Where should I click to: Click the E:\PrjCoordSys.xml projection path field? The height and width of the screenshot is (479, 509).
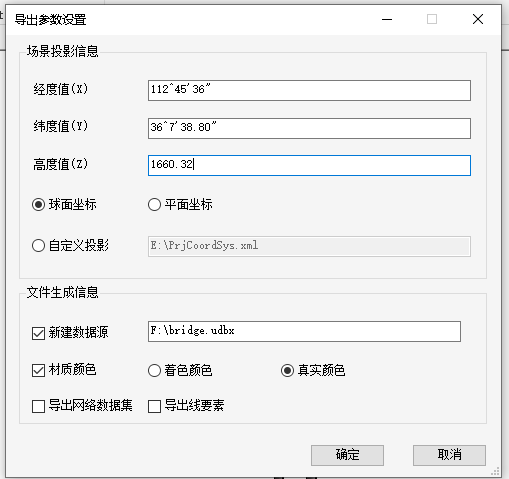point(309,246)
